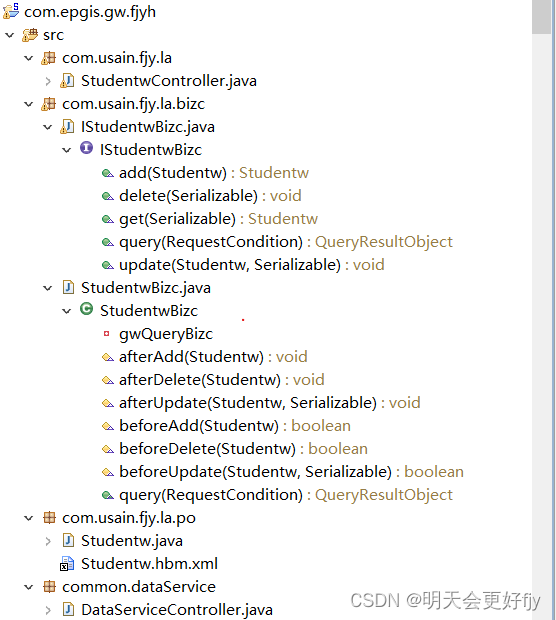
Task: Click the get(Serializable) method icon
Action: (108, 219)
